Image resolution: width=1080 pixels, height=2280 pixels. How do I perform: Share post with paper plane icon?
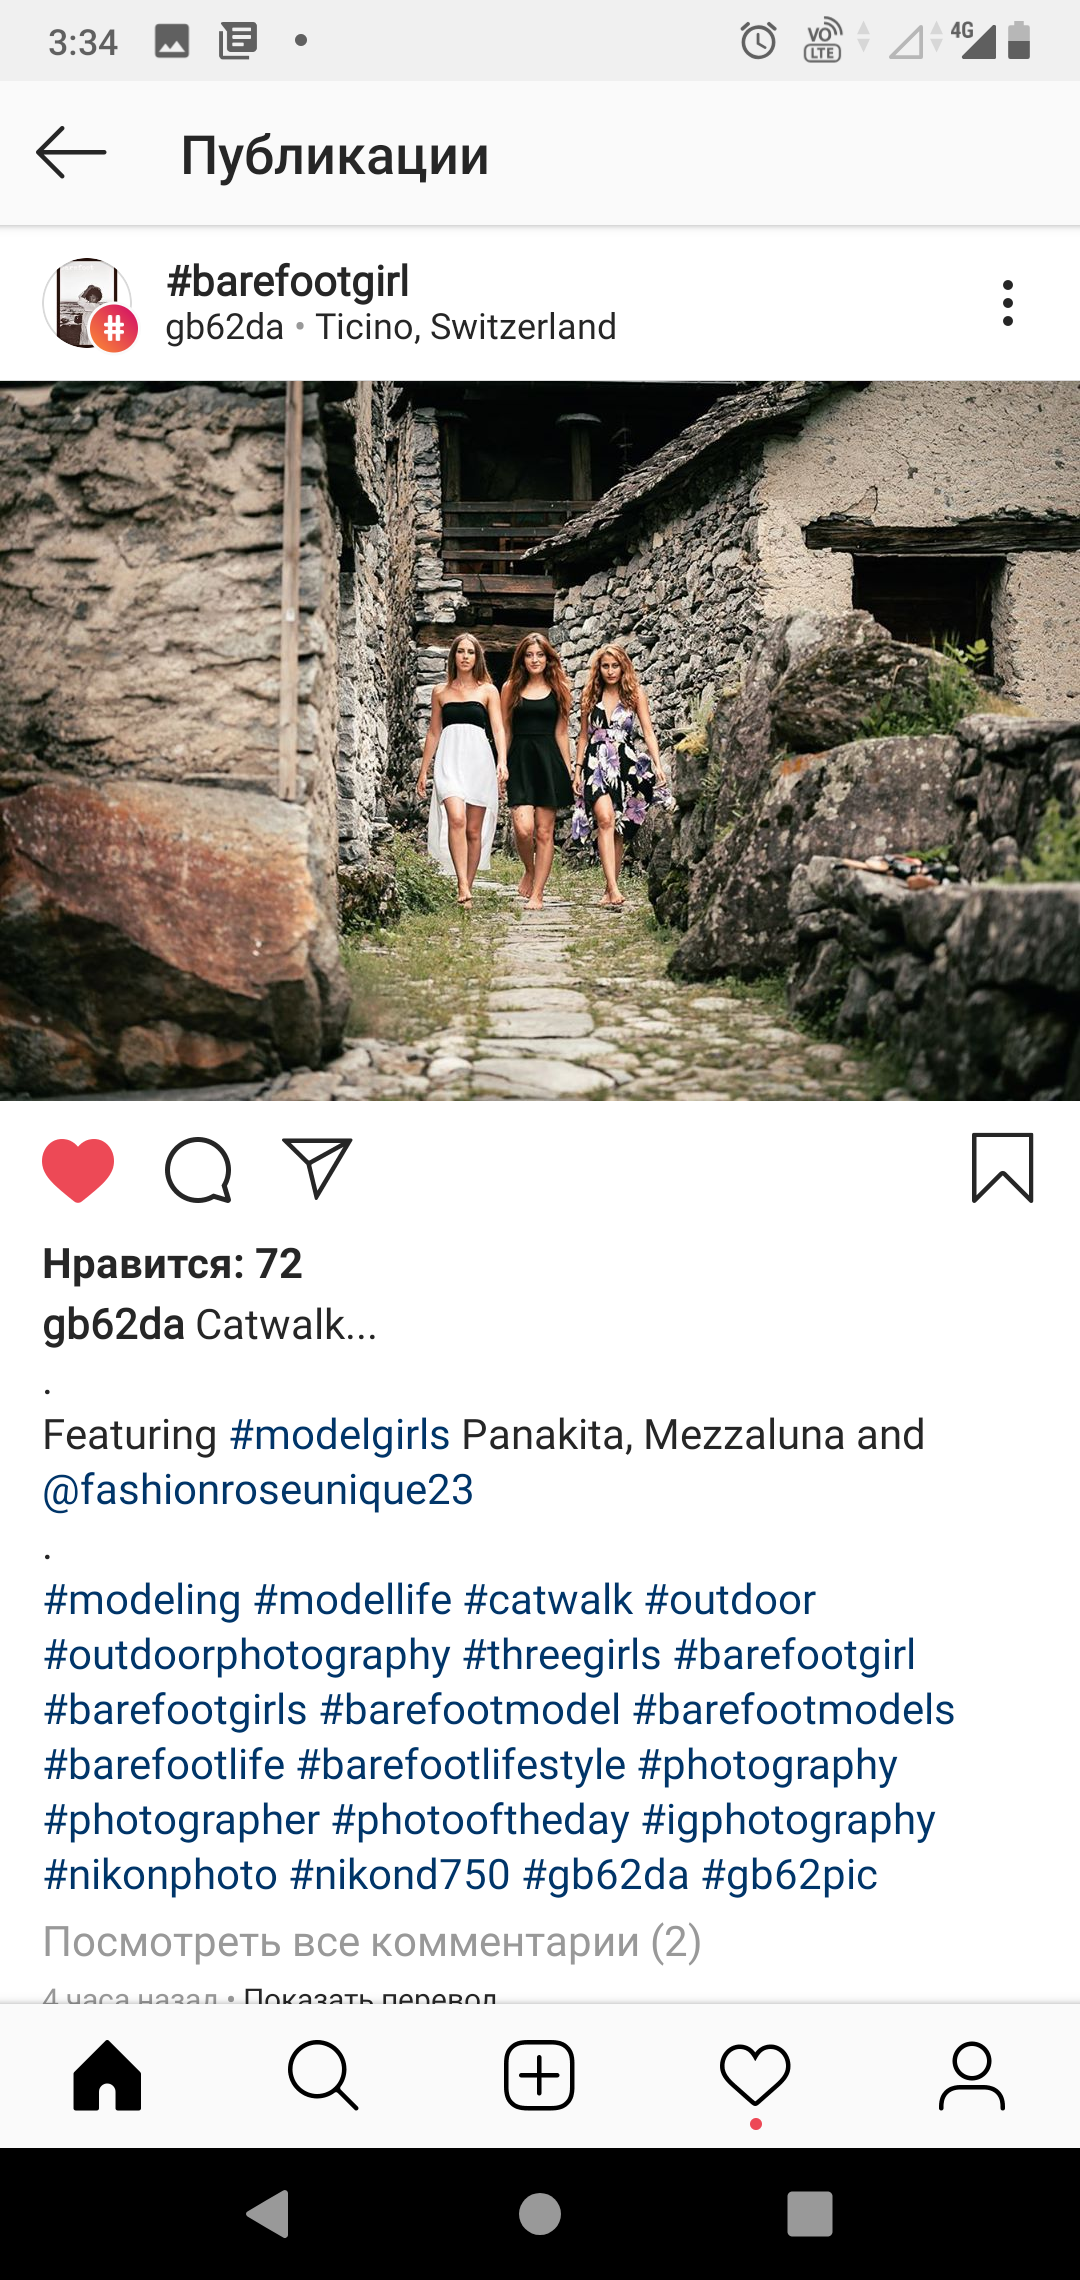(317, 1168)
